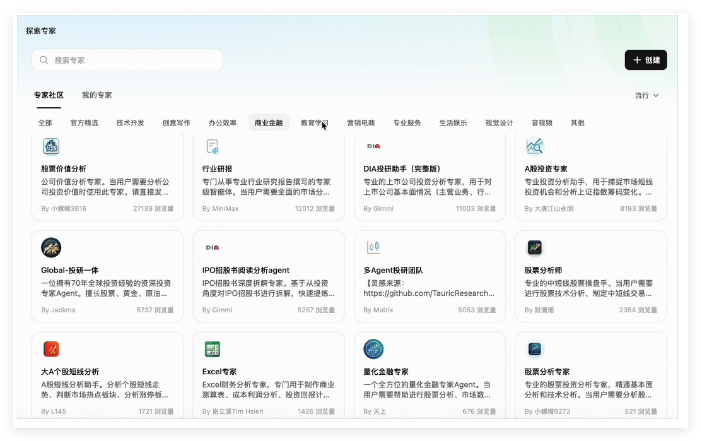The height and width of the screenshot is (441, 701).
Task: Open the A股投资专家 chart icon
Action: 535,146
